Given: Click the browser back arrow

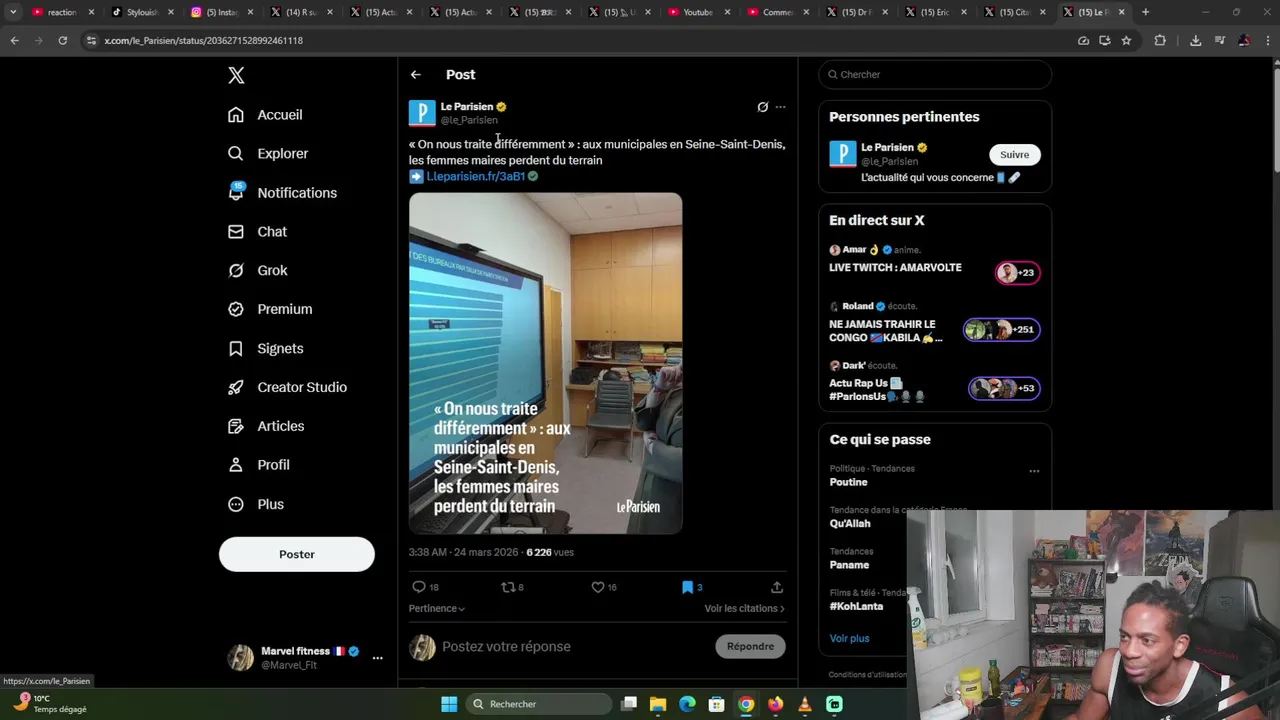Looking at the screenshot, I should pyautogui.click(x=14, y=41).
